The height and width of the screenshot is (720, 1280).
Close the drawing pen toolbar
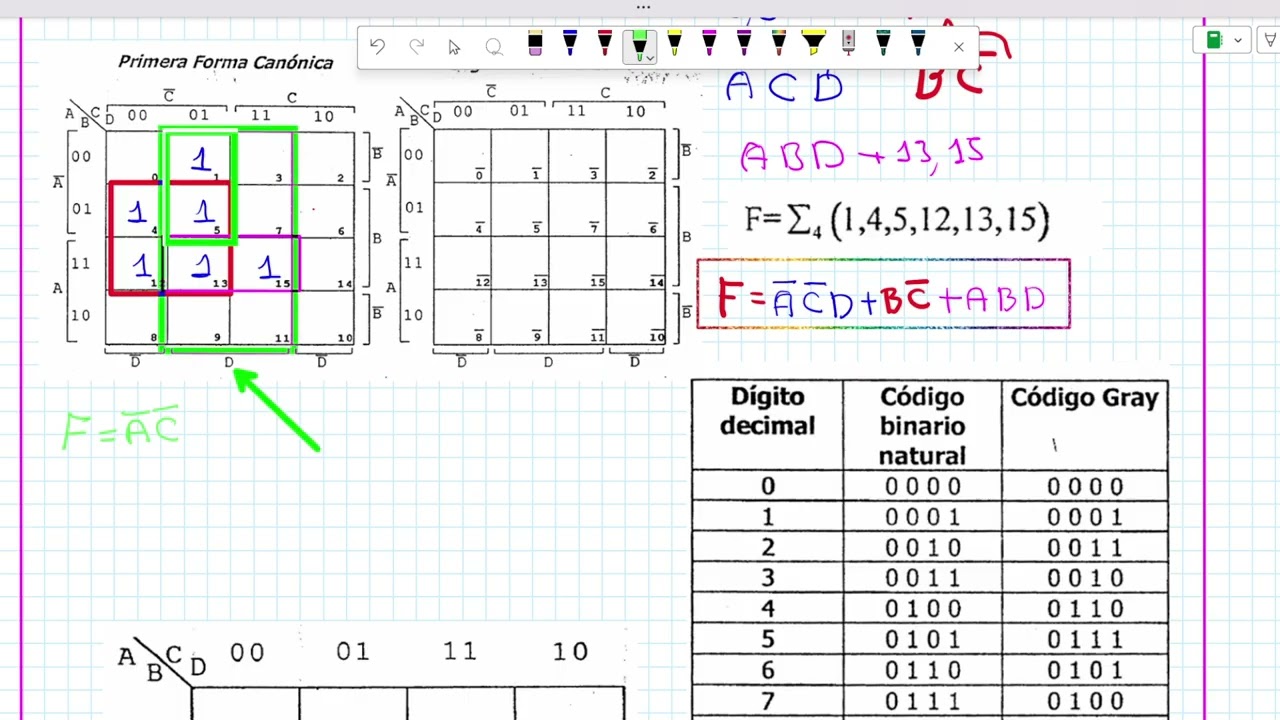pos(958,47)
